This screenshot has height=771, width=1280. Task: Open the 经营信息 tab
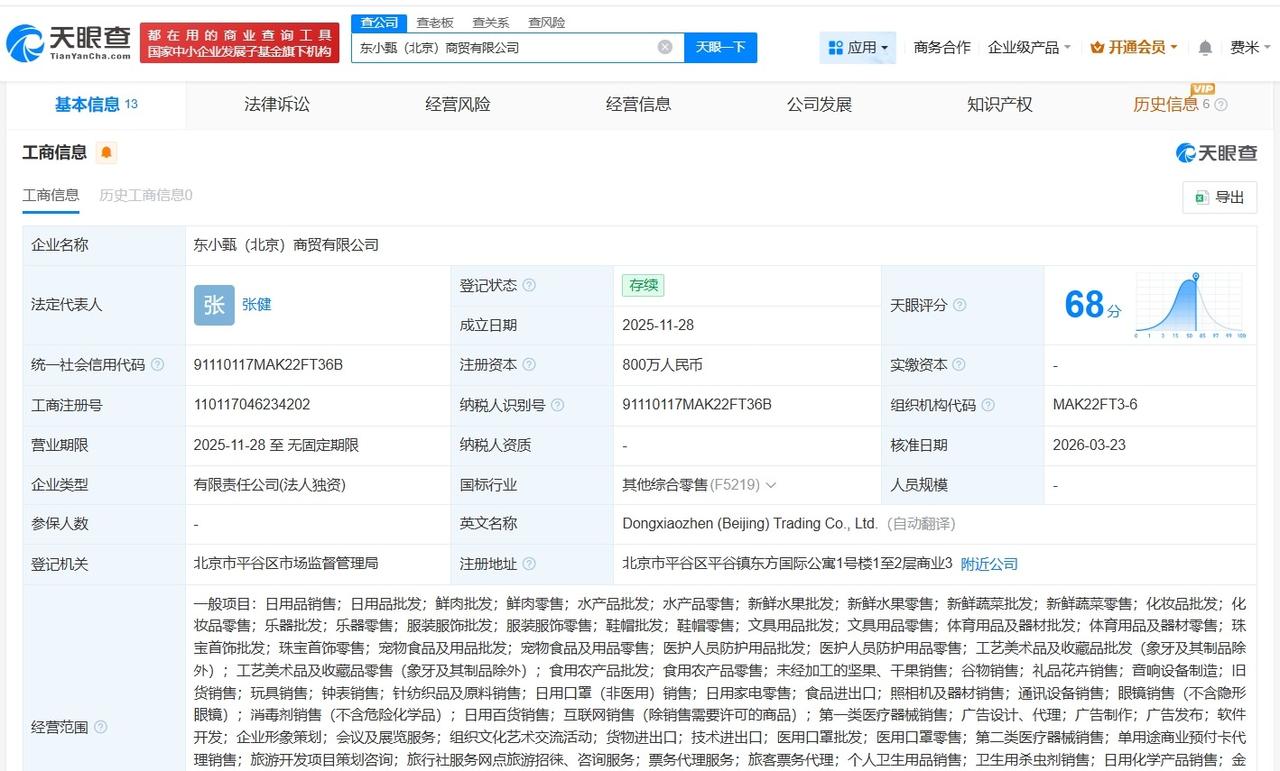638,104
